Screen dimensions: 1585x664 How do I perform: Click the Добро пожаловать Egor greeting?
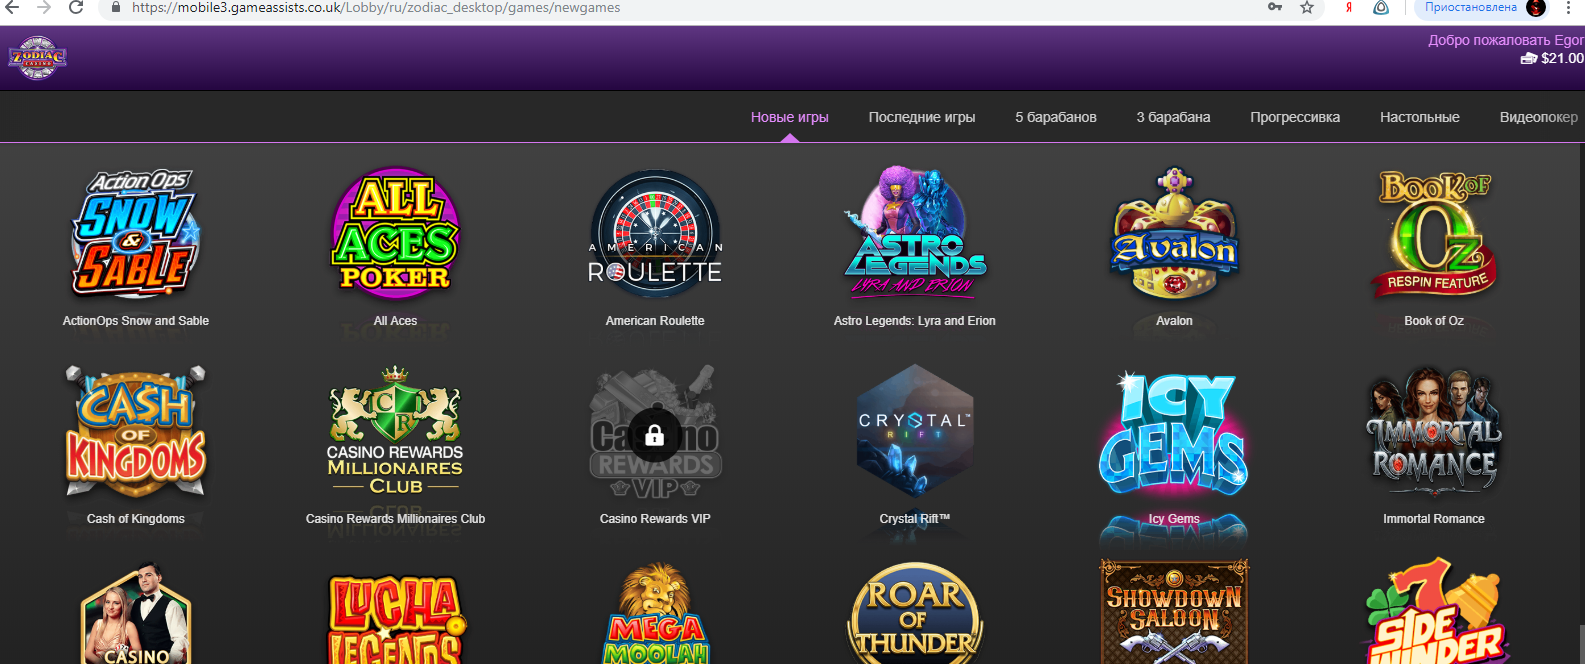point(1505,40)
